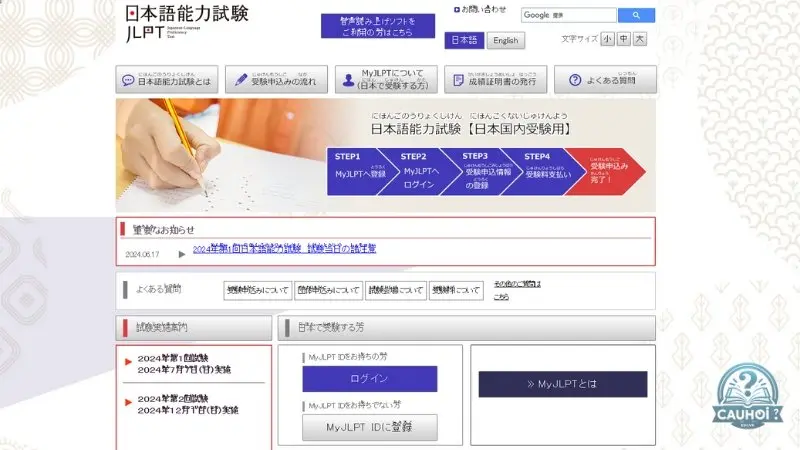This screenshot has height=450, width=800.
Task: Click the 日本で受験する方 section header
Action: coord(466,328)
